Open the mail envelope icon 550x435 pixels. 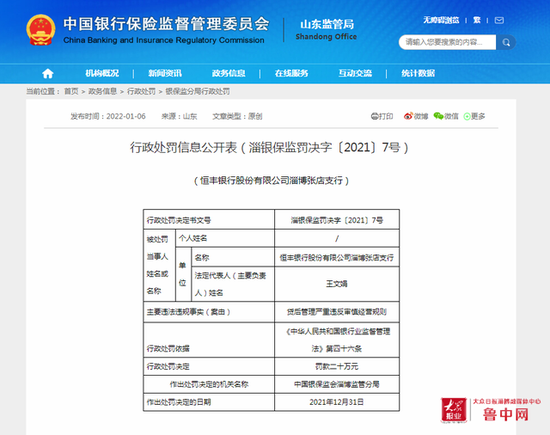(x=499, y=20)
